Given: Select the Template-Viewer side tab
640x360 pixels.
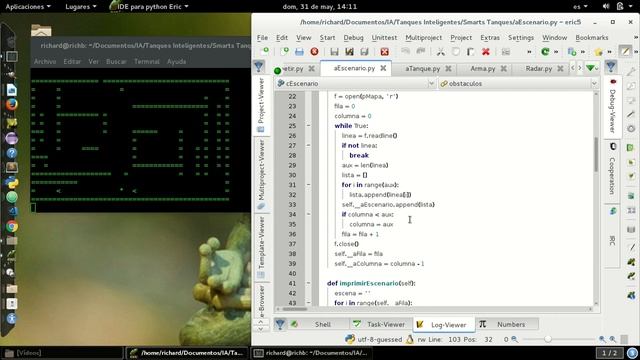Looking at the screenshot, I should pyautogui.click(x=261, y=247).
